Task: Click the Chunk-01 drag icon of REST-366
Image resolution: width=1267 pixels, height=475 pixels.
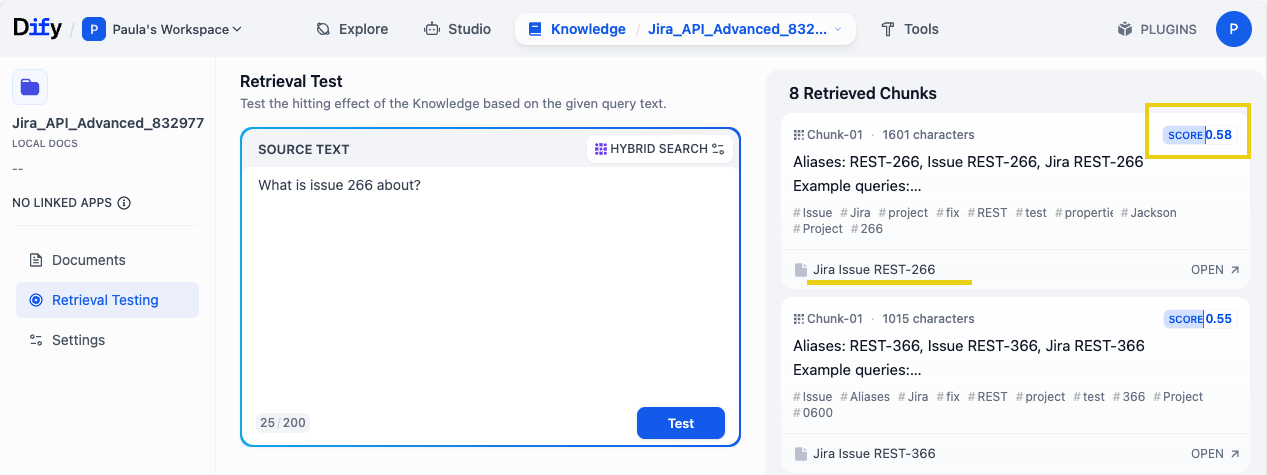Action: tap(798, 319)
